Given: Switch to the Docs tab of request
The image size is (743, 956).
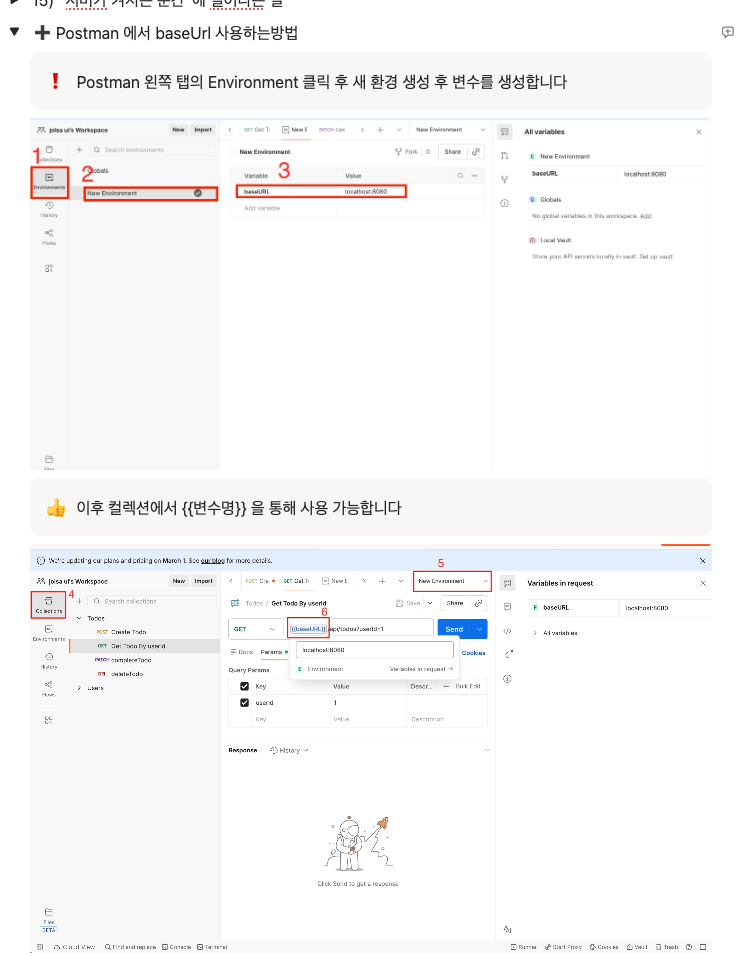Looking at the screenshot, I should [242, 652].
